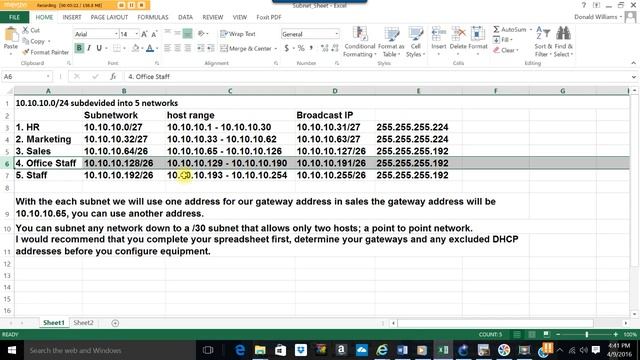Open Cell Styles gallery

[416, 42]
